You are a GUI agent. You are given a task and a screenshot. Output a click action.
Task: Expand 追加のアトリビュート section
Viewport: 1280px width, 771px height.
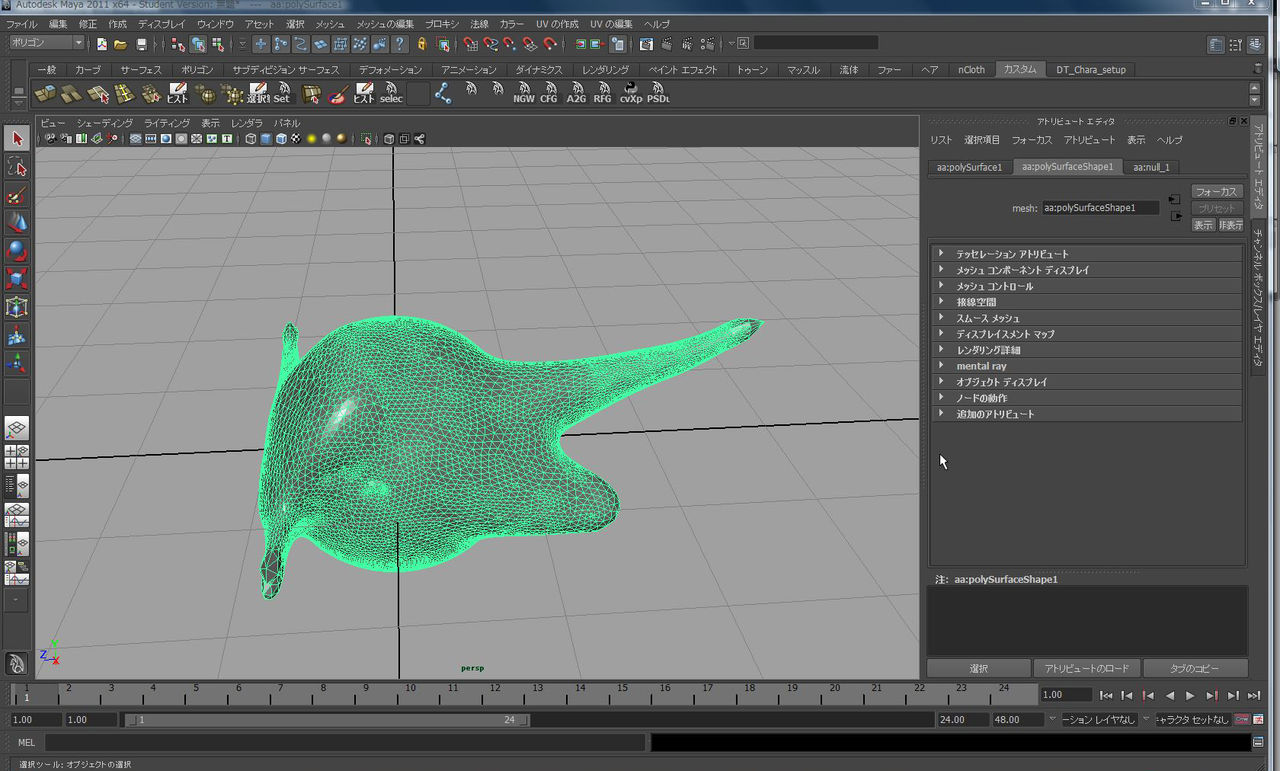1086,414
